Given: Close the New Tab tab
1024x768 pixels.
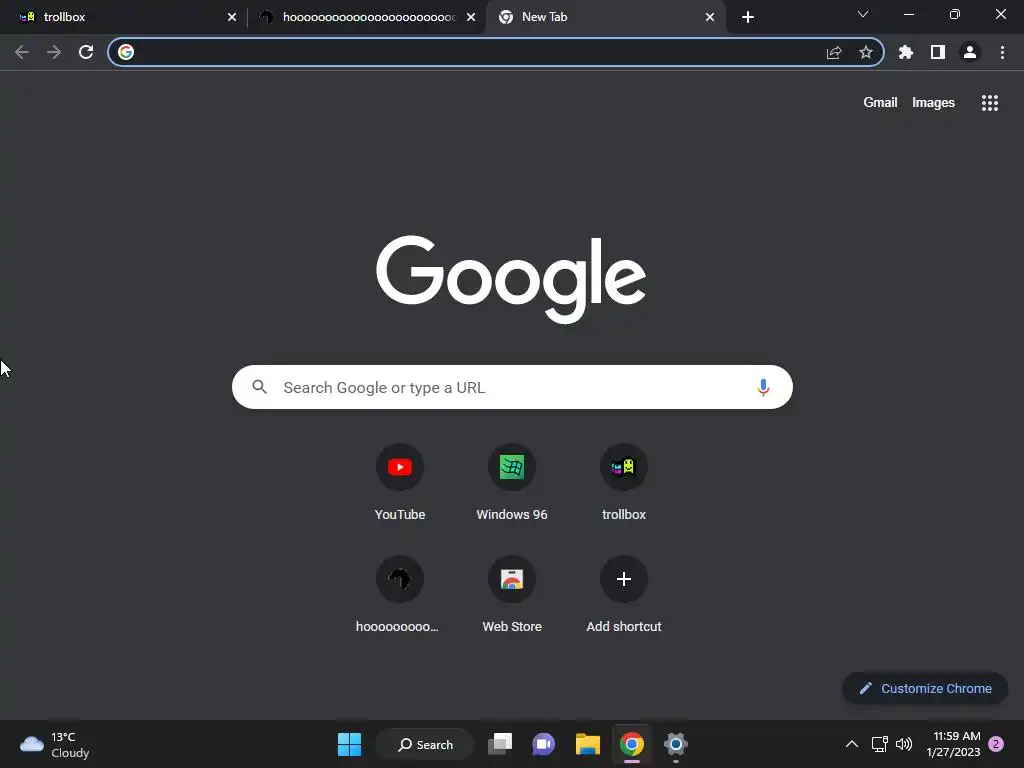Looking at the screenshot, I should click(x=710, y=17).
